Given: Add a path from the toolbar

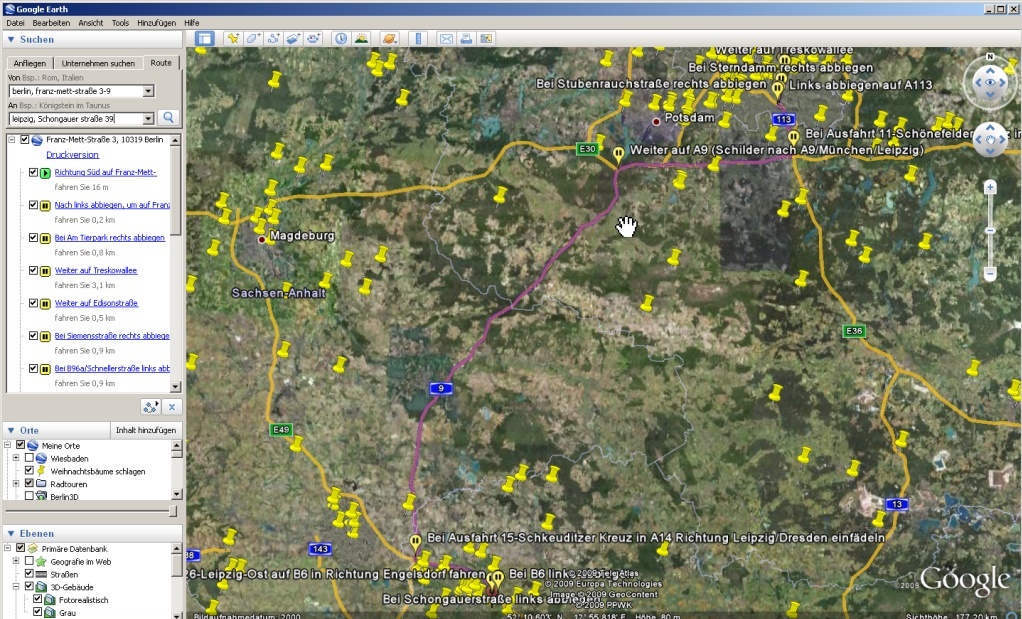Looking at the screenshot, I should [x=273, y=39].
